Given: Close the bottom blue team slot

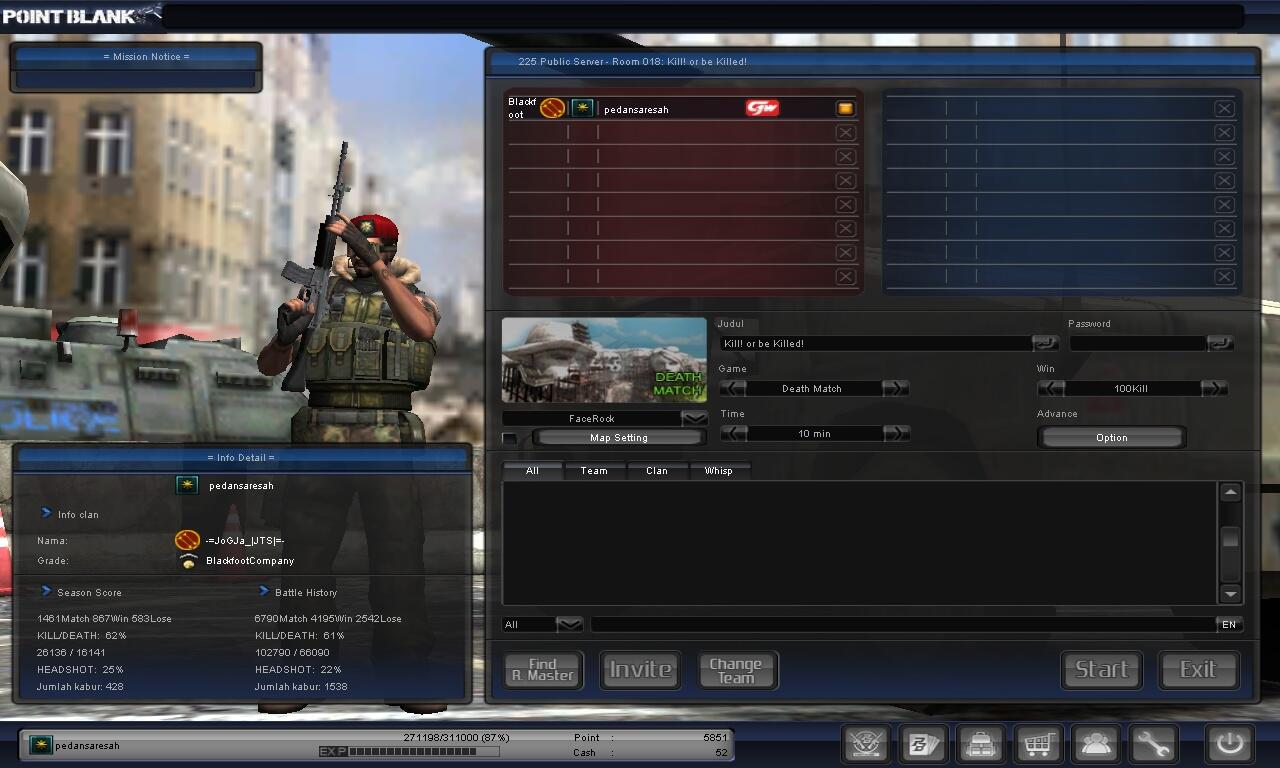Looking at the screenshot, I should [1224, 276].
